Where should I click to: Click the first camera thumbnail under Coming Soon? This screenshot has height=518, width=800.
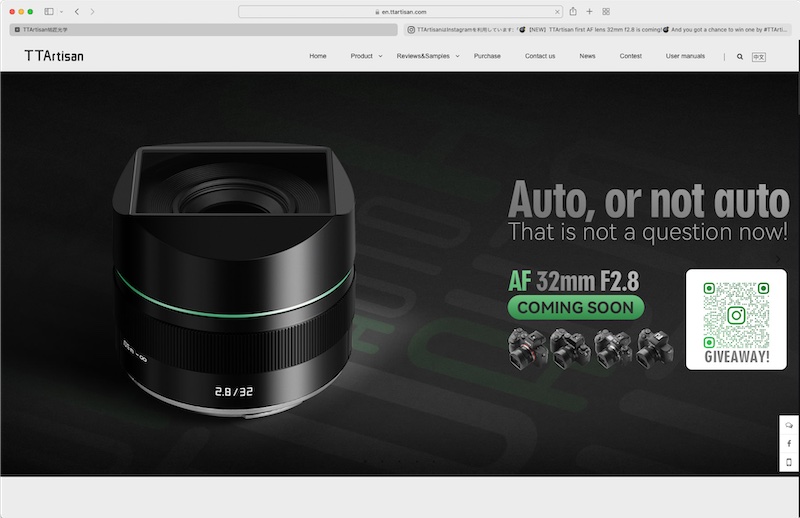(x=528, y=349)
